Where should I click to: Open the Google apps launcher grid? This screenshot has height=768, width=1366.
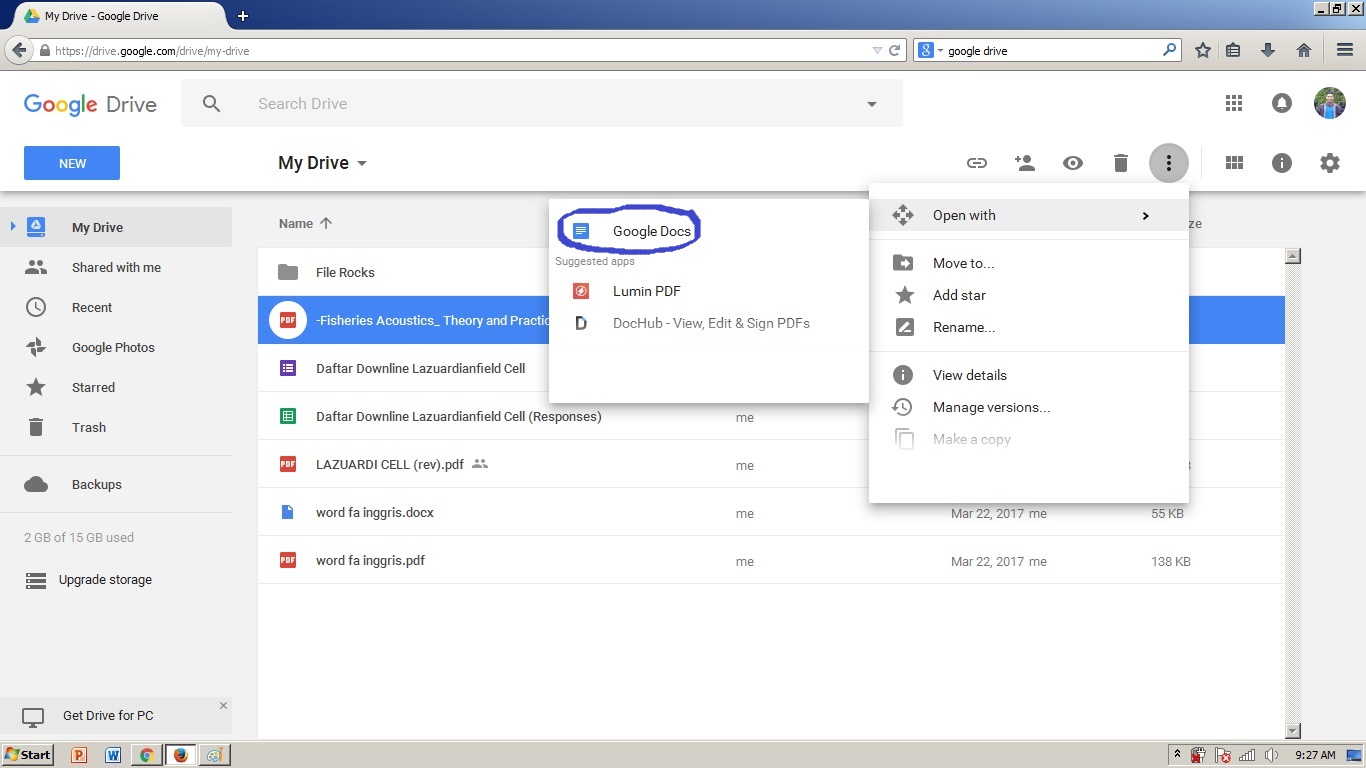coord(1233,103)
